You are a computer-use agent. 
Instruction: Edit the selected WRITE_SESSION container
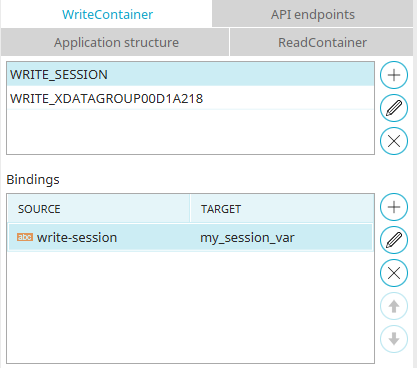394,108
